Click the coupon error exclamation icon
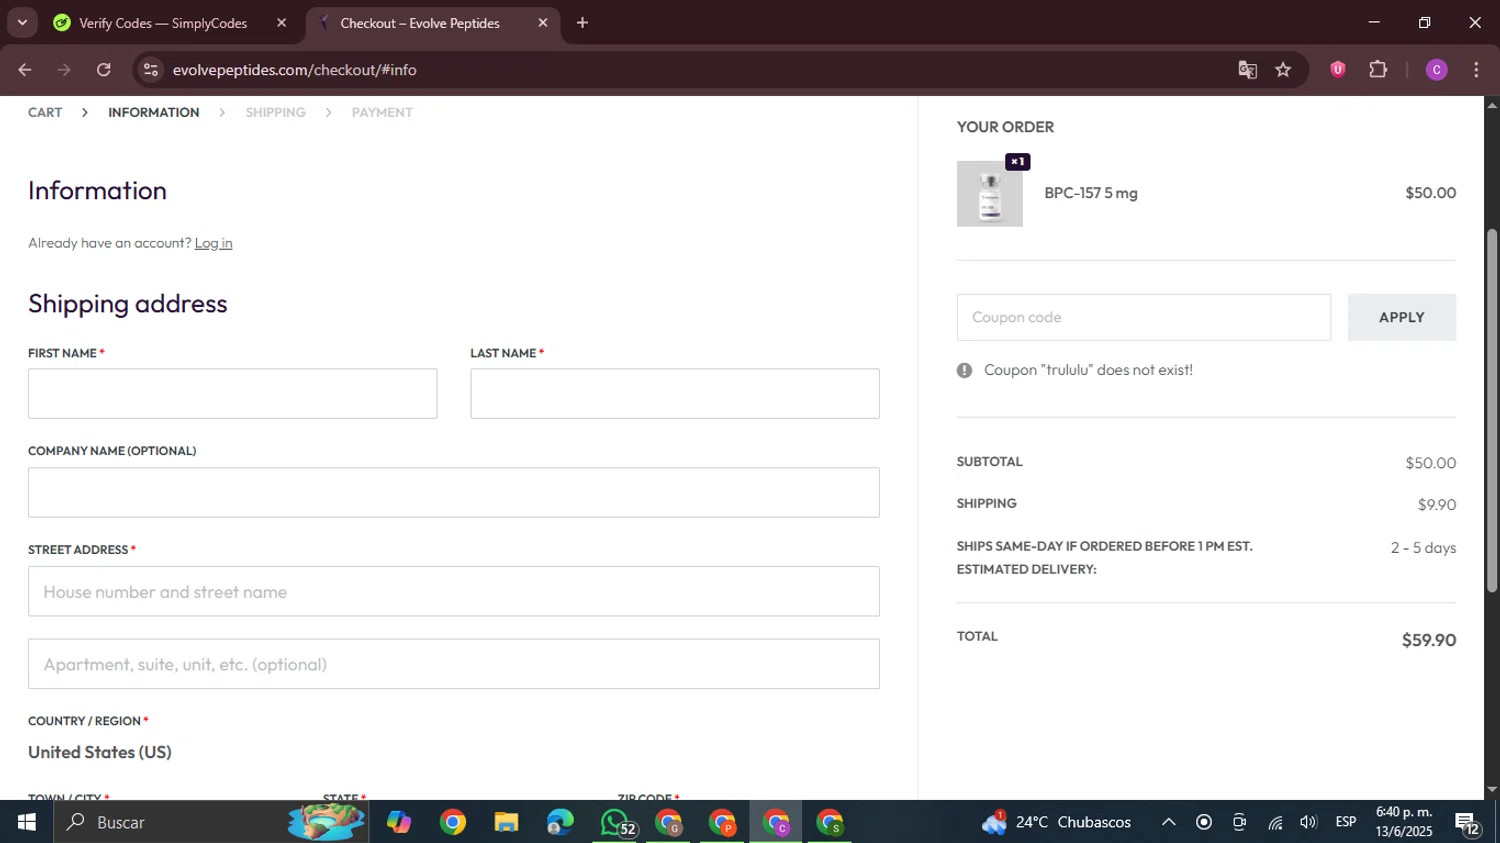The image size is (1500, 843). [x=964, y=370]
